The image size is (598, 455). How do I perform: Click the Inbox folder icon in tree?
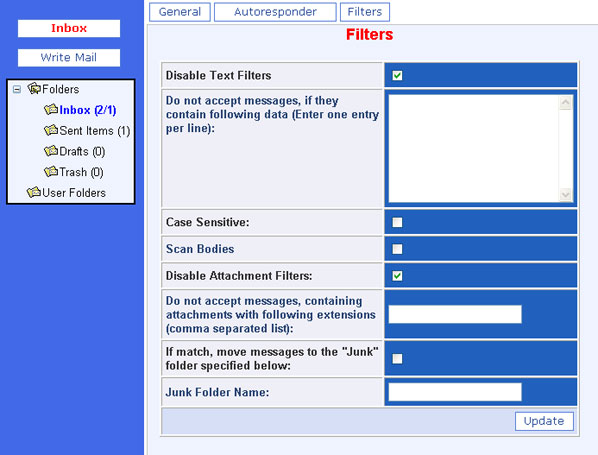[x=51, y=109]
